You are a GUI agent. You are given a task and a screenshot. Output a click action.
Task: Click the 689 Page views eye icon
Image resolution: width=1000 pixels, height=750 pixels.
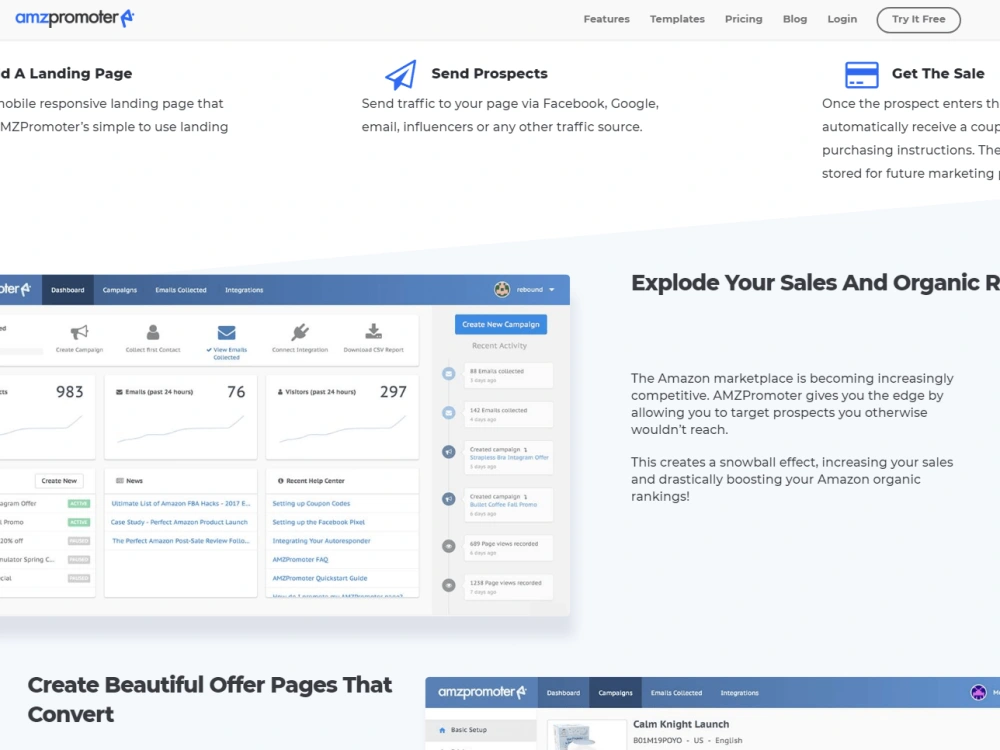[x=449, y=546]
